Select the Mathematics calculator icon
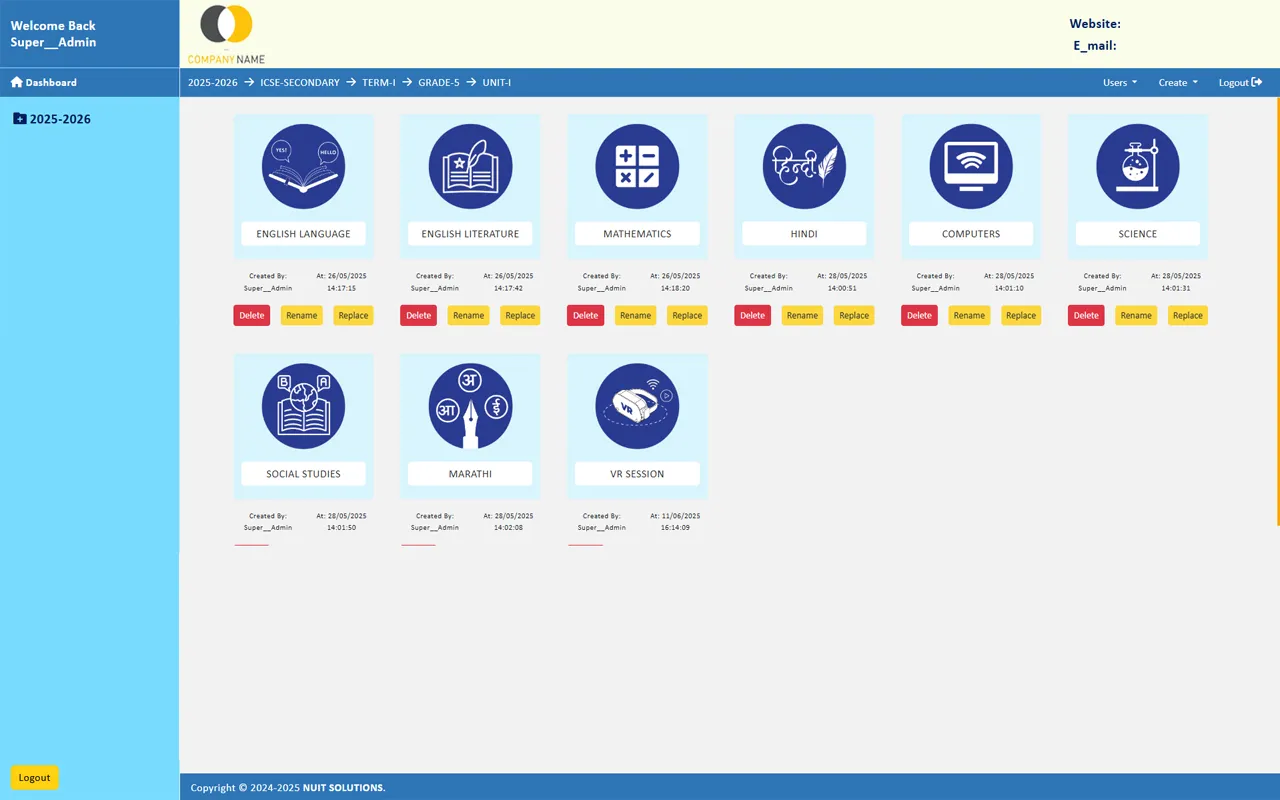 637,166
